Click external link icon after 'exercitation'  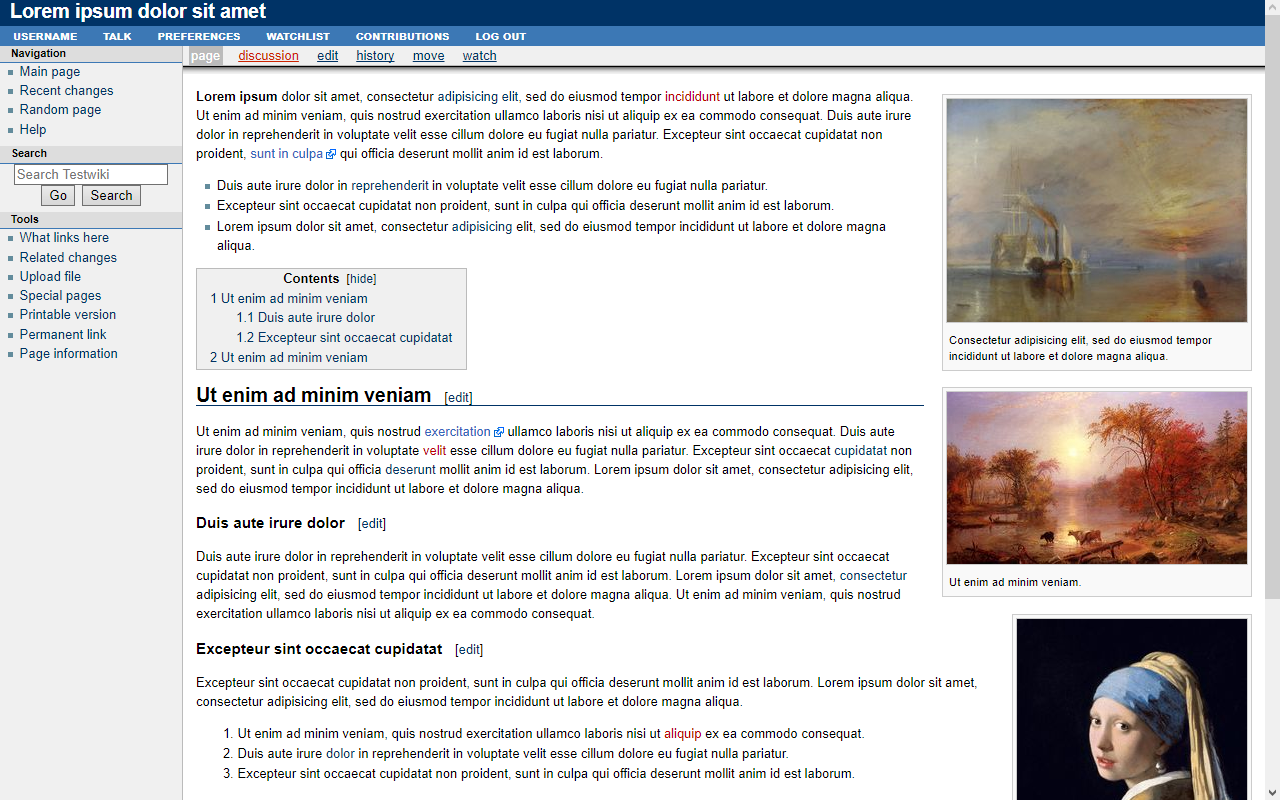coord(499,433)
